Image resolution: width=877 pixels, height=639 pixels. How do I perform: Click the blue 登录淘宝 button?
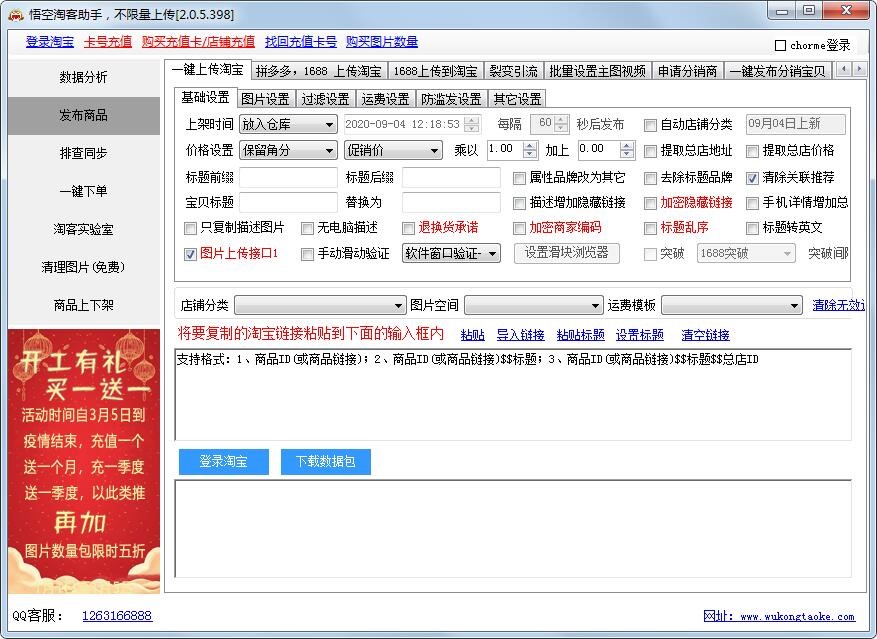pyautogui.click(x=224, y=461)
